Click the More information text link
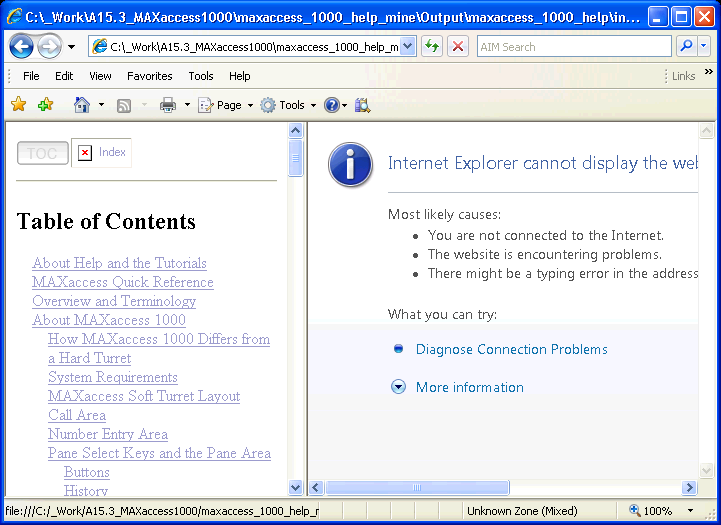This screenshot has width=721, height=525. point(469,388)
